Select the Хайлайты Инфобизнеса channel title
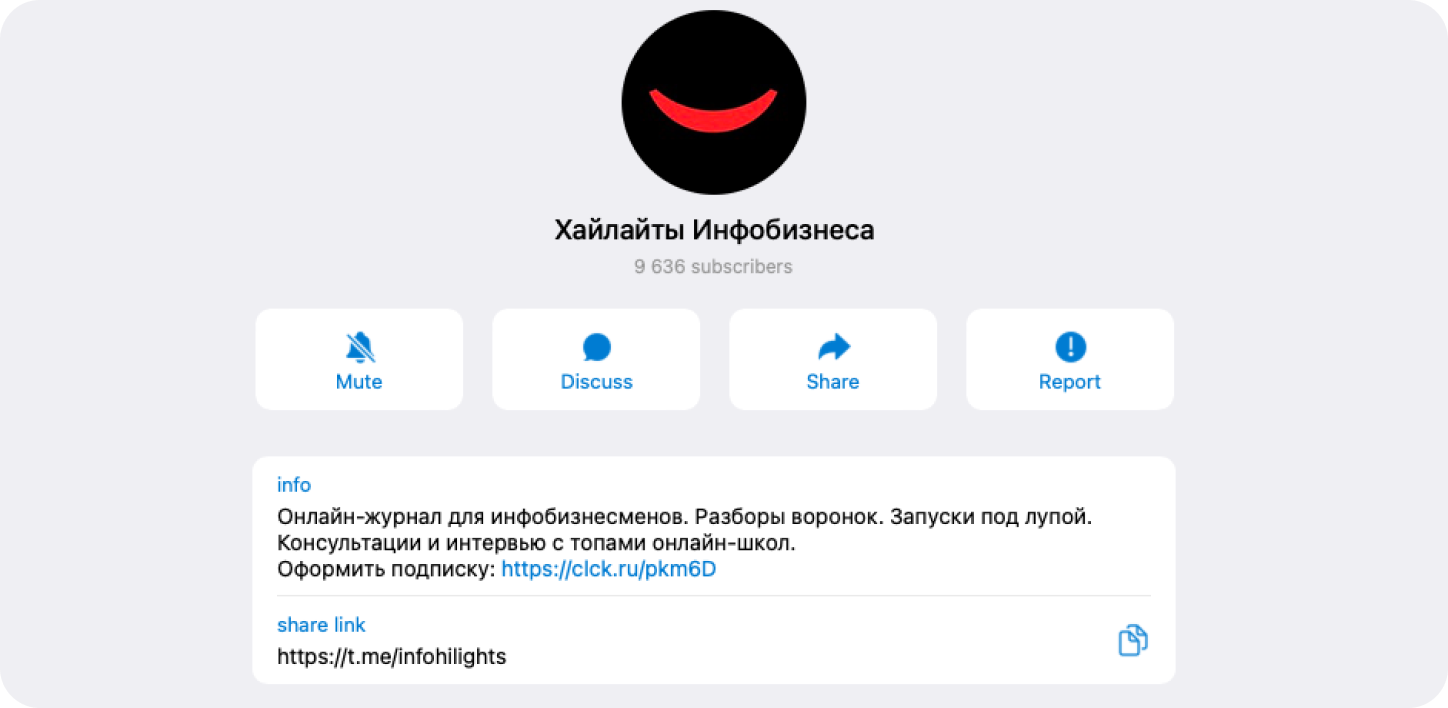This screenshot has width=1448, height=708. coord(714,231)
